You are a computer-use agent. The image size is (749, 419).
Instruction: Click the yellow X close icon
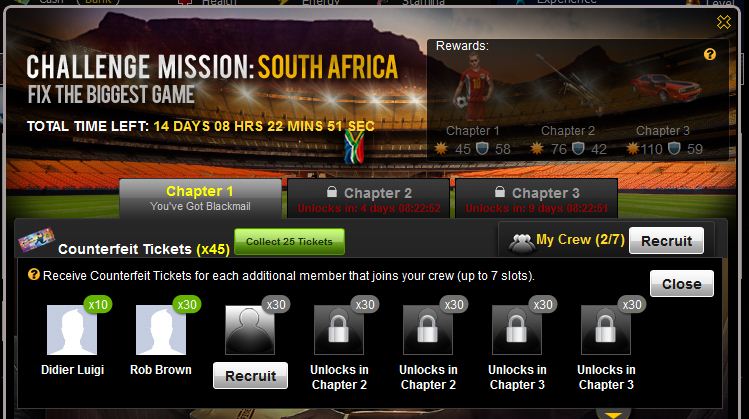pos(724,22)
